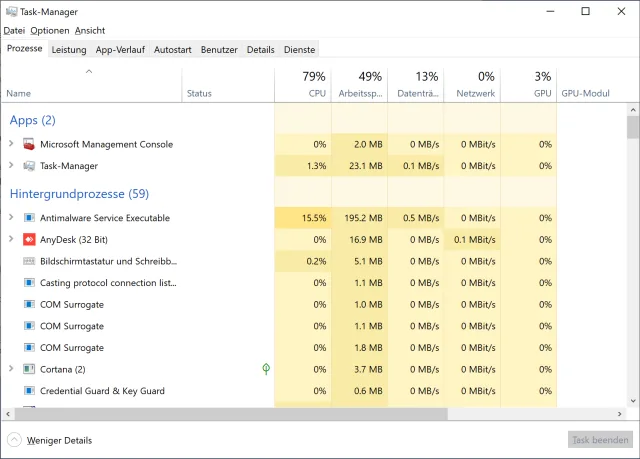Click the Credential Guard & Key Guard icon
The width and height of the screenshot is (640, 459).
tap(28, 391)
